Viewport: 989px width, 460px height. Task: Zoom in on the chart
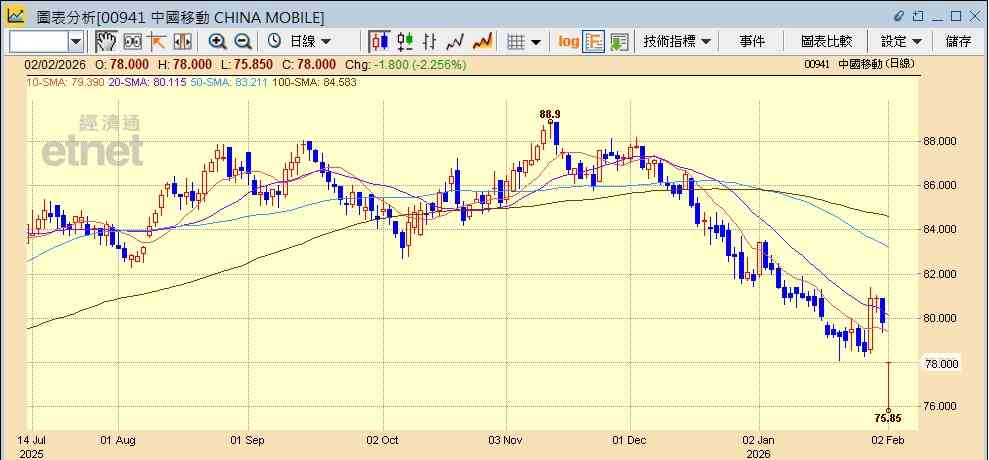[x=218, y=42]
